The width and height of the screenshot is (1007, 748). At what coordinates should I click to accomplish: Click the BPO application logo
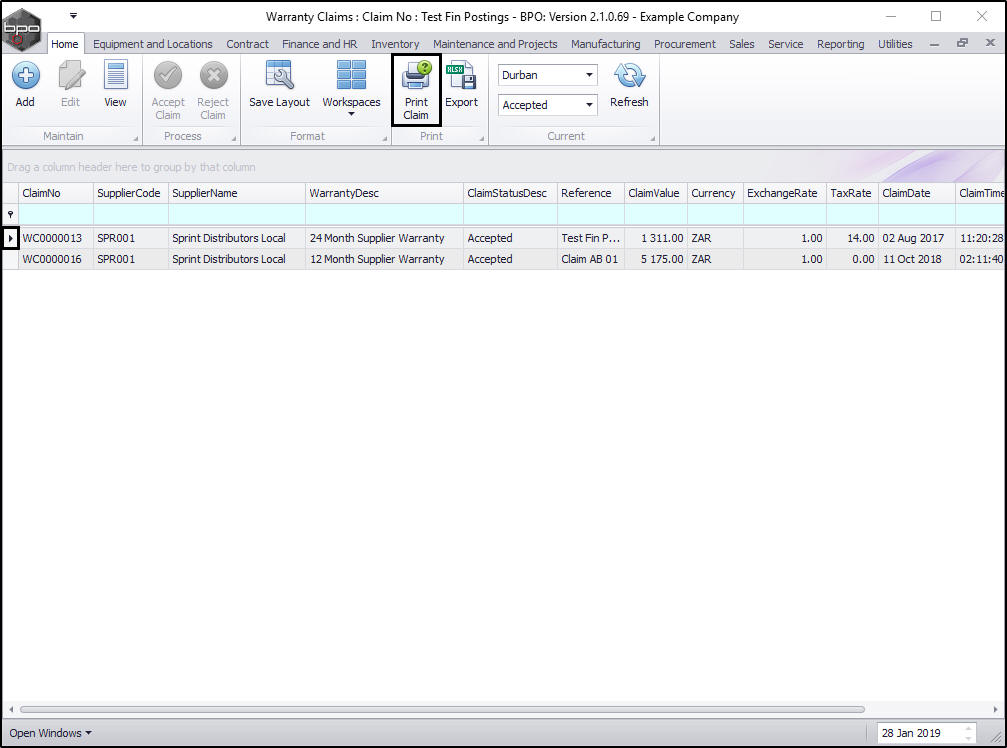(x=21, y=29)
